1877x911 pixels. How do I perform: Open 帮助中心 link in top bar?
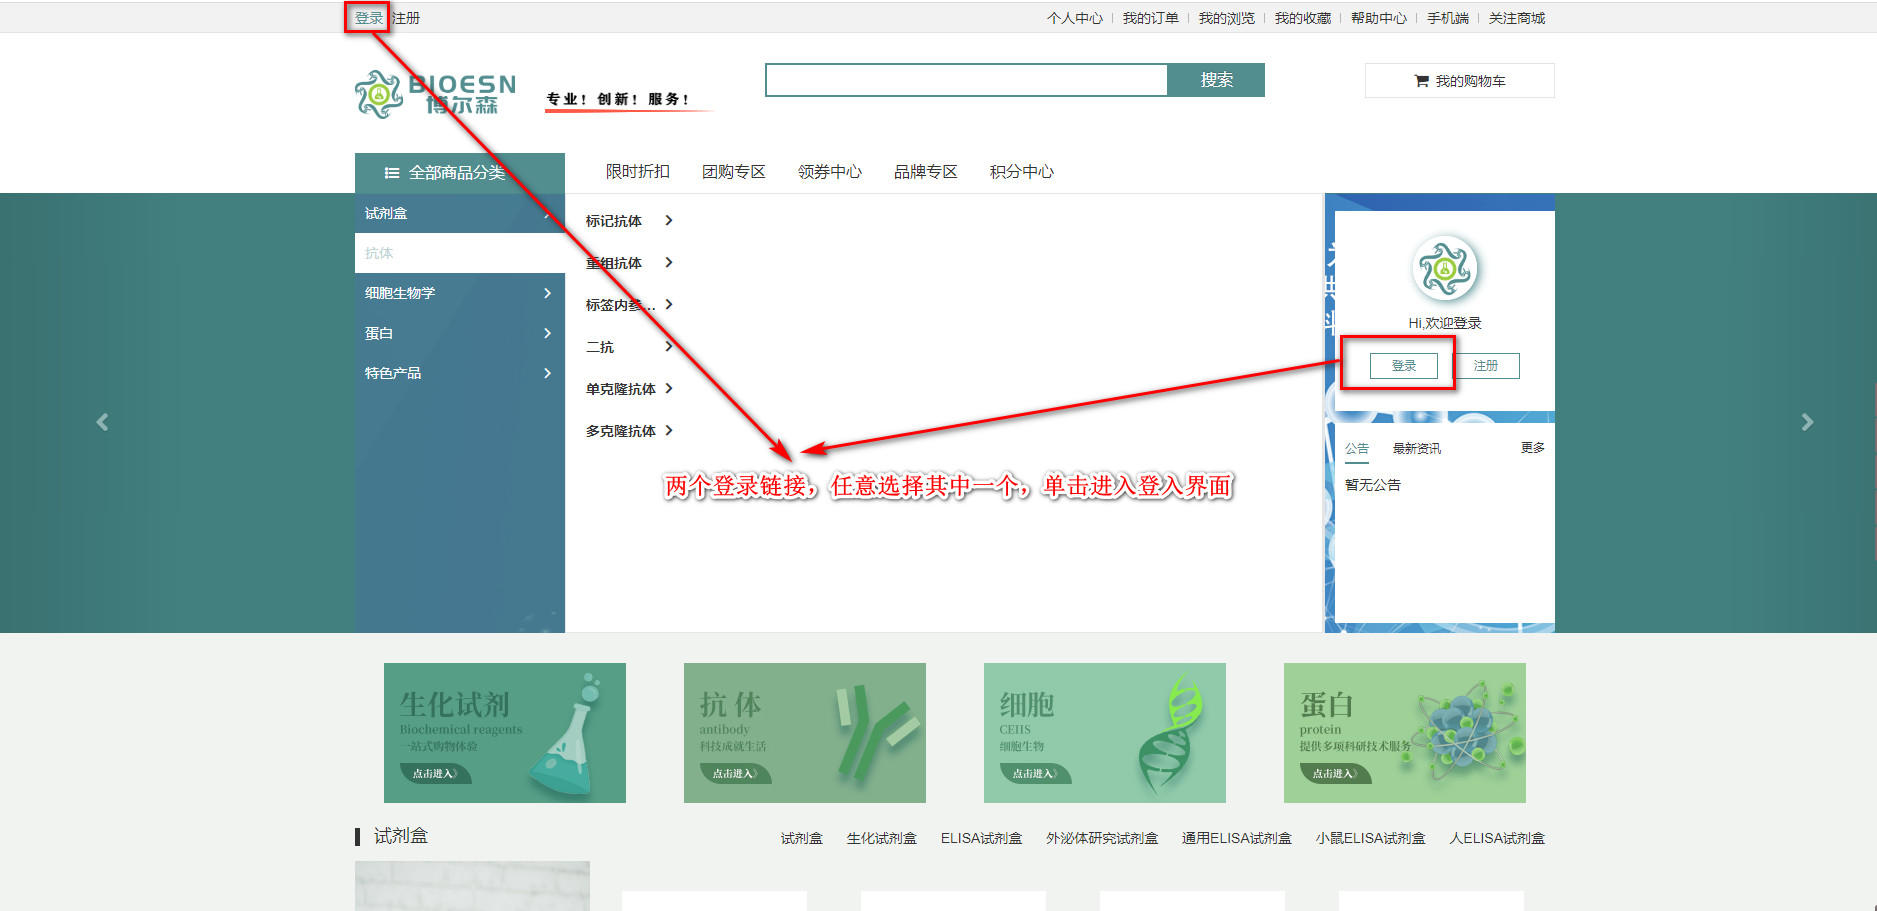click(1378, 18)
